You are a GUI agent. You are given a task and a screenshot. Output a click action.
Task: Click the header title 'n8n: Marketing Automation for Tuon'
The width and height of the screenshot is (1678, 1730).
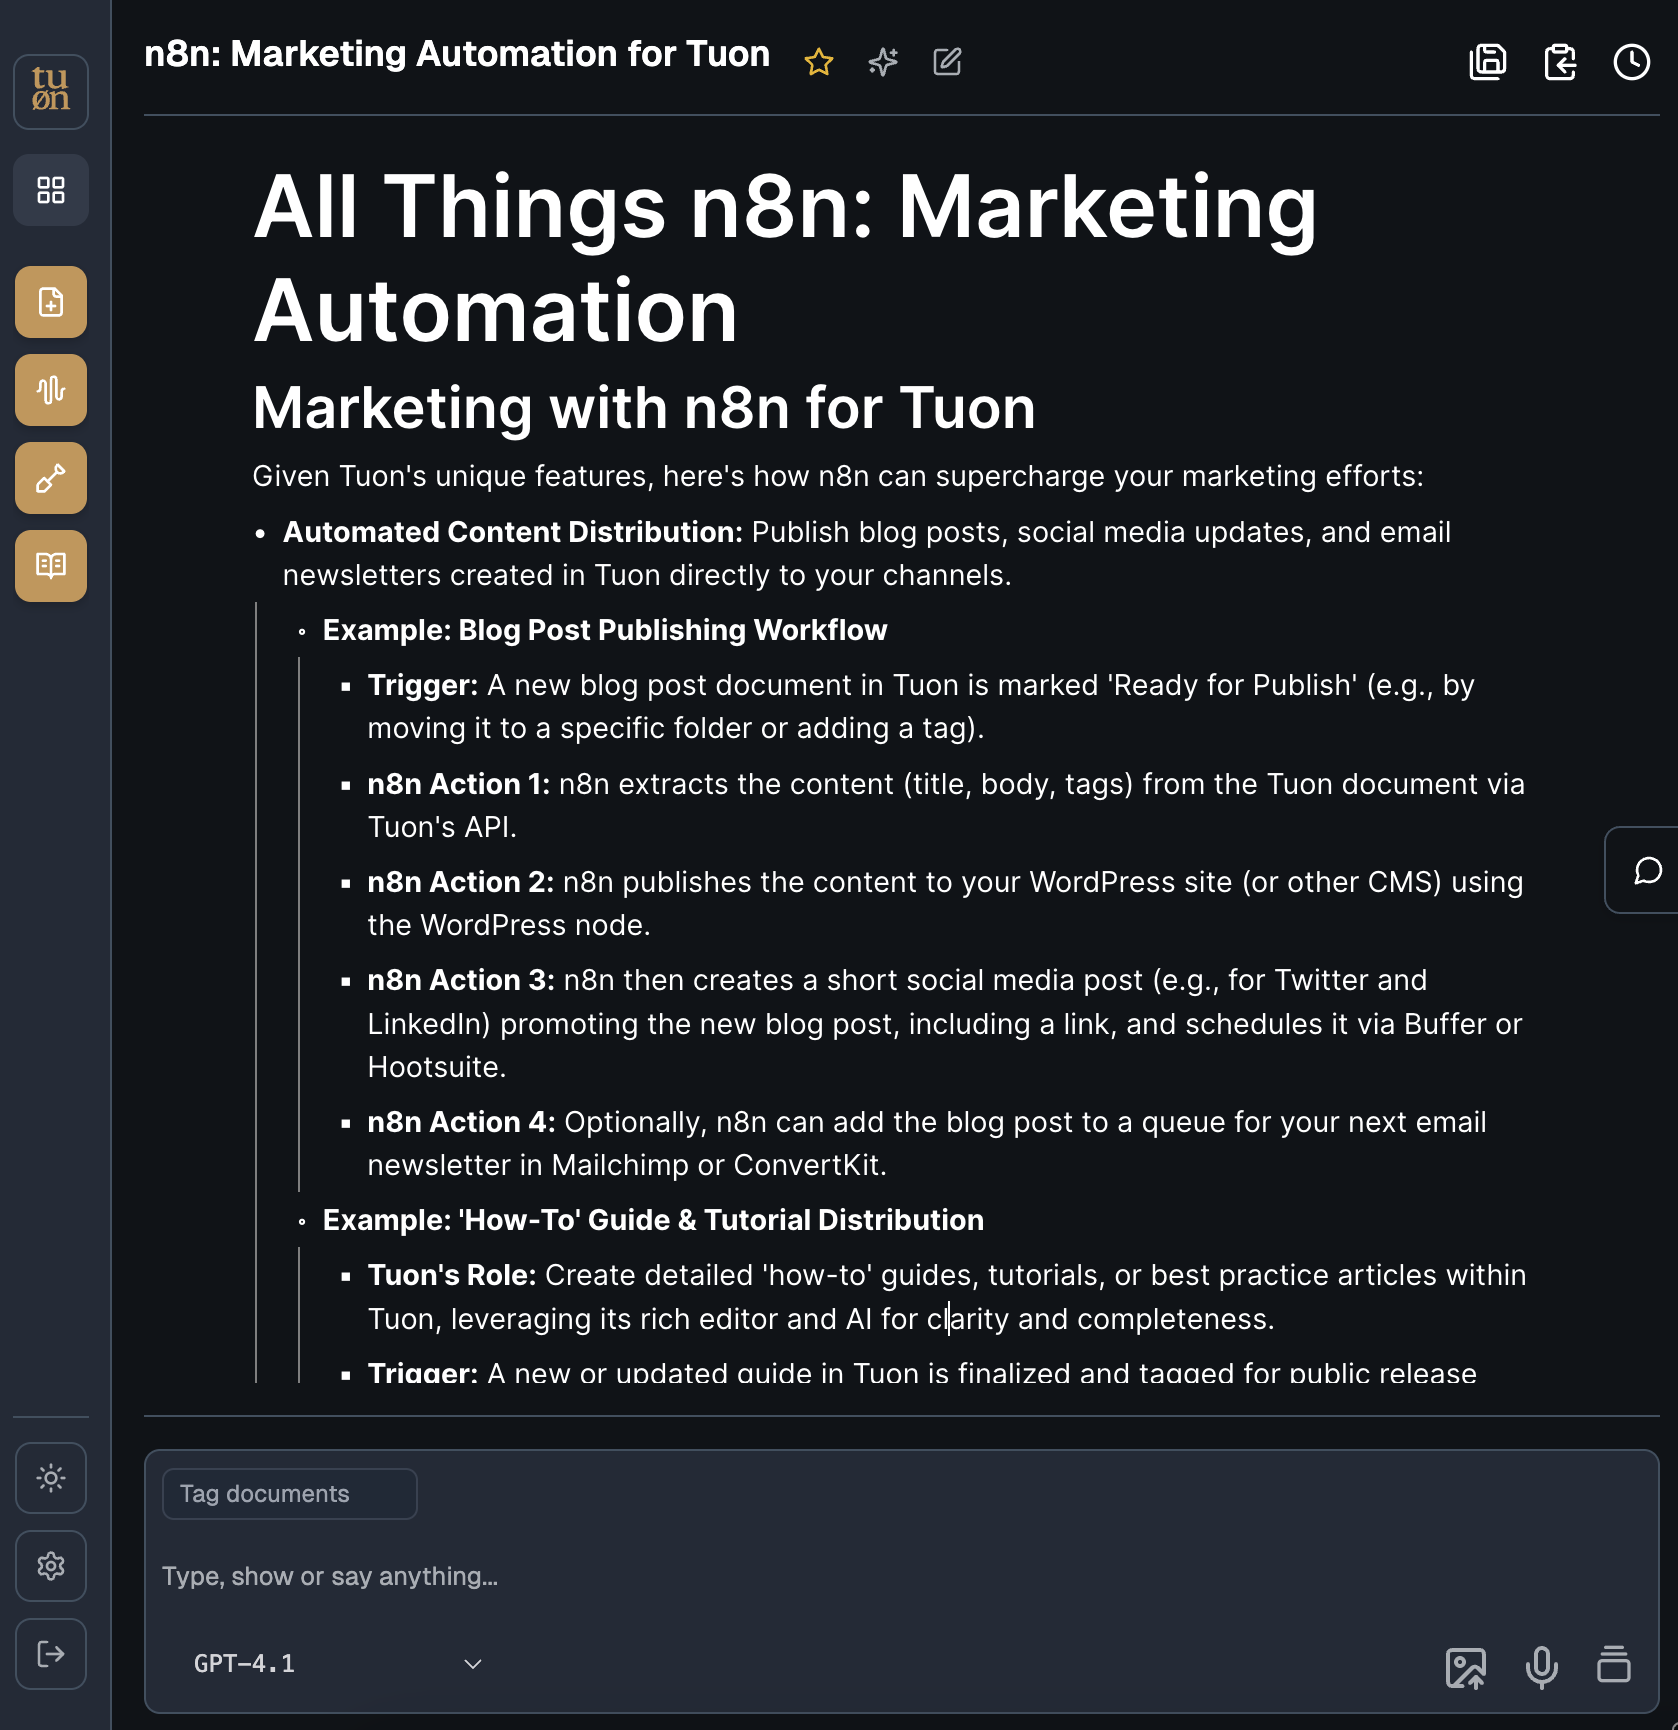click(457, 54)
